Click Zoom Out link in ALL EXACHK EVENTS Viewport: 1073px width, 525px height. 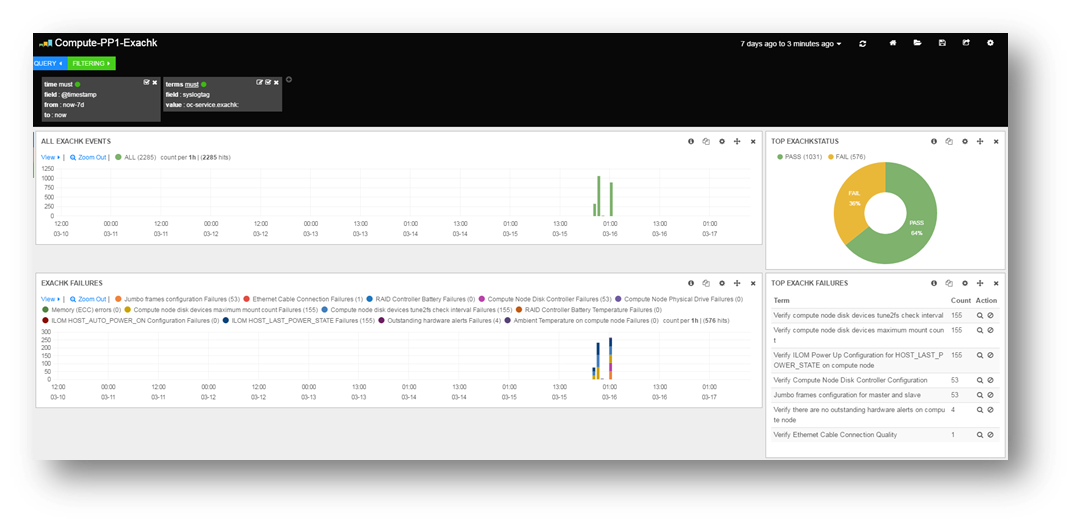pyautogui.click(x=88, y=157)
